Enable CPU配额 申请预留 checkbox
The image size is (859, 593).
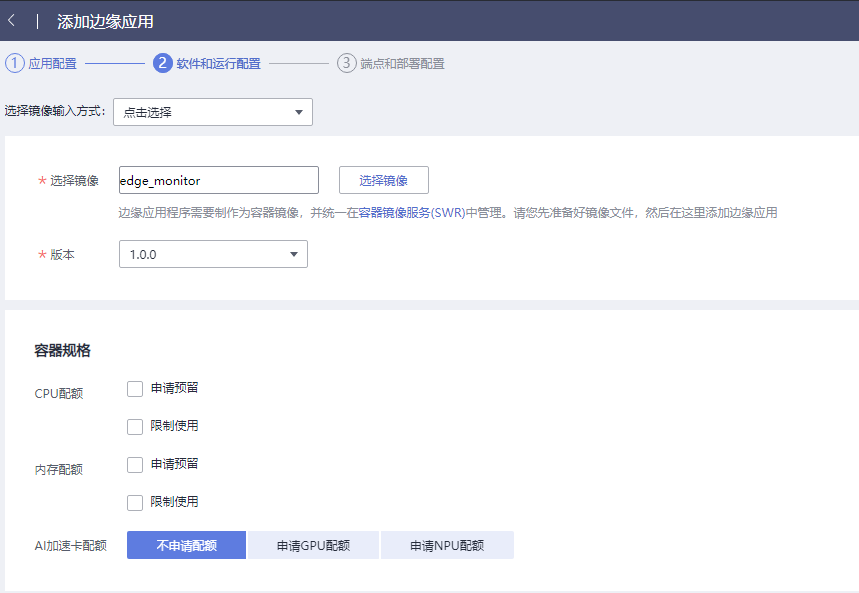pos(135,389)
